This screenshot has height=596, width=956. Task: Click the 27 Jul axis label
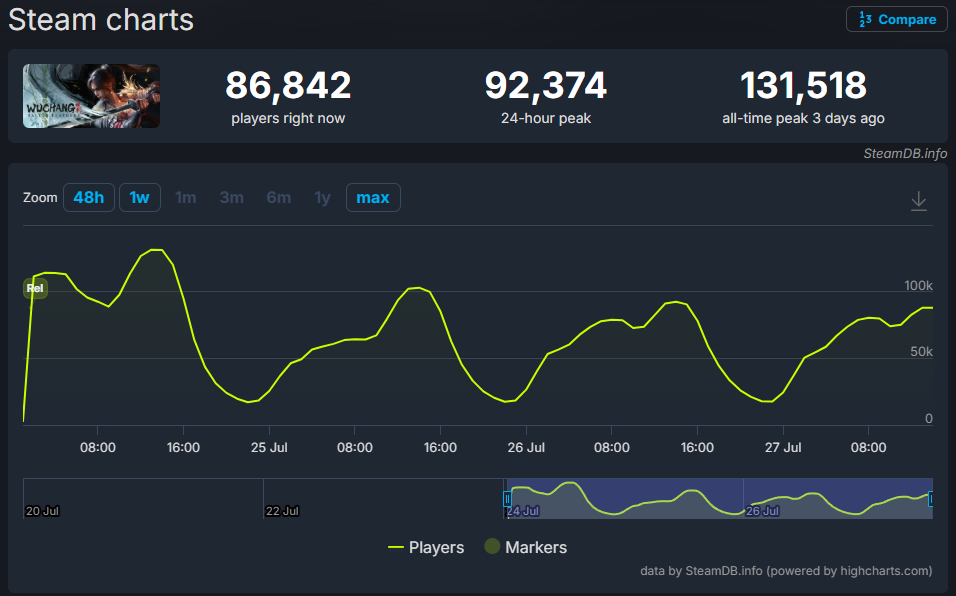coord(783,447)
